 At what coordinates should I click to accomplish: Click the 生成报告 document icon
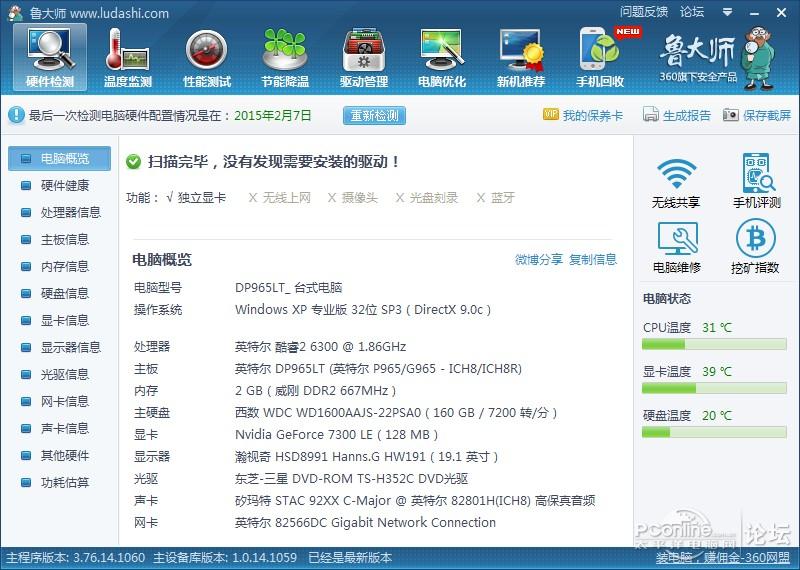point(651,115)
